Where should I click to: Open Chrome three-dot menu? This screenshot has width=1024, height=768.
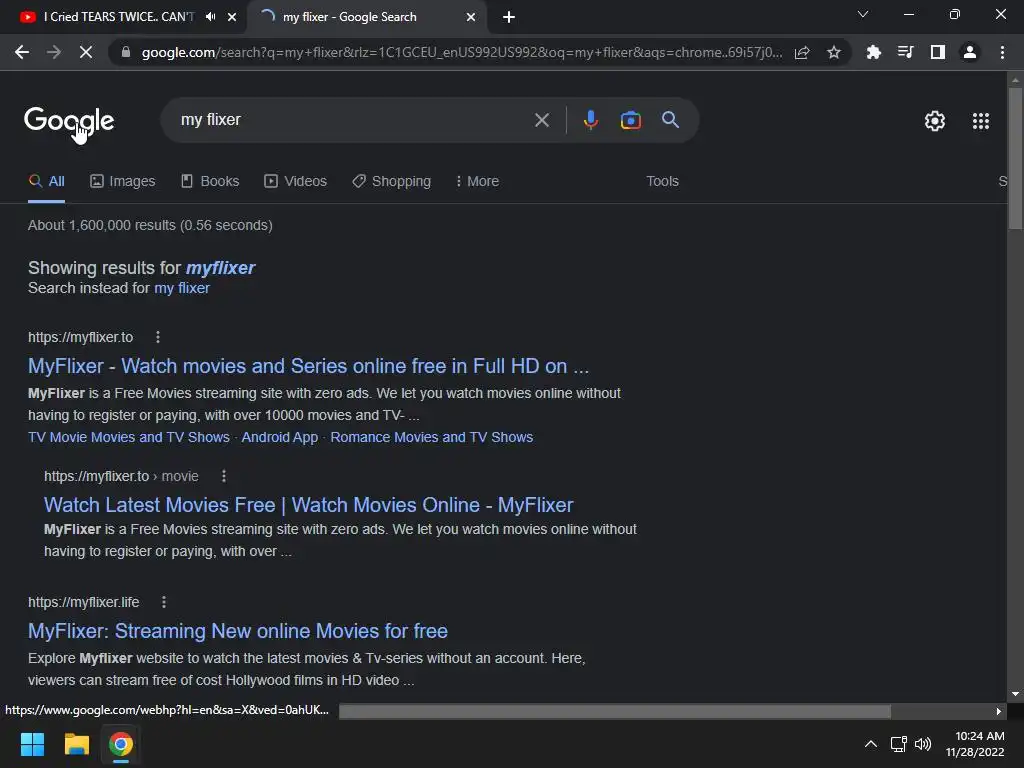pyautogui.click(x=1002, y=52)
